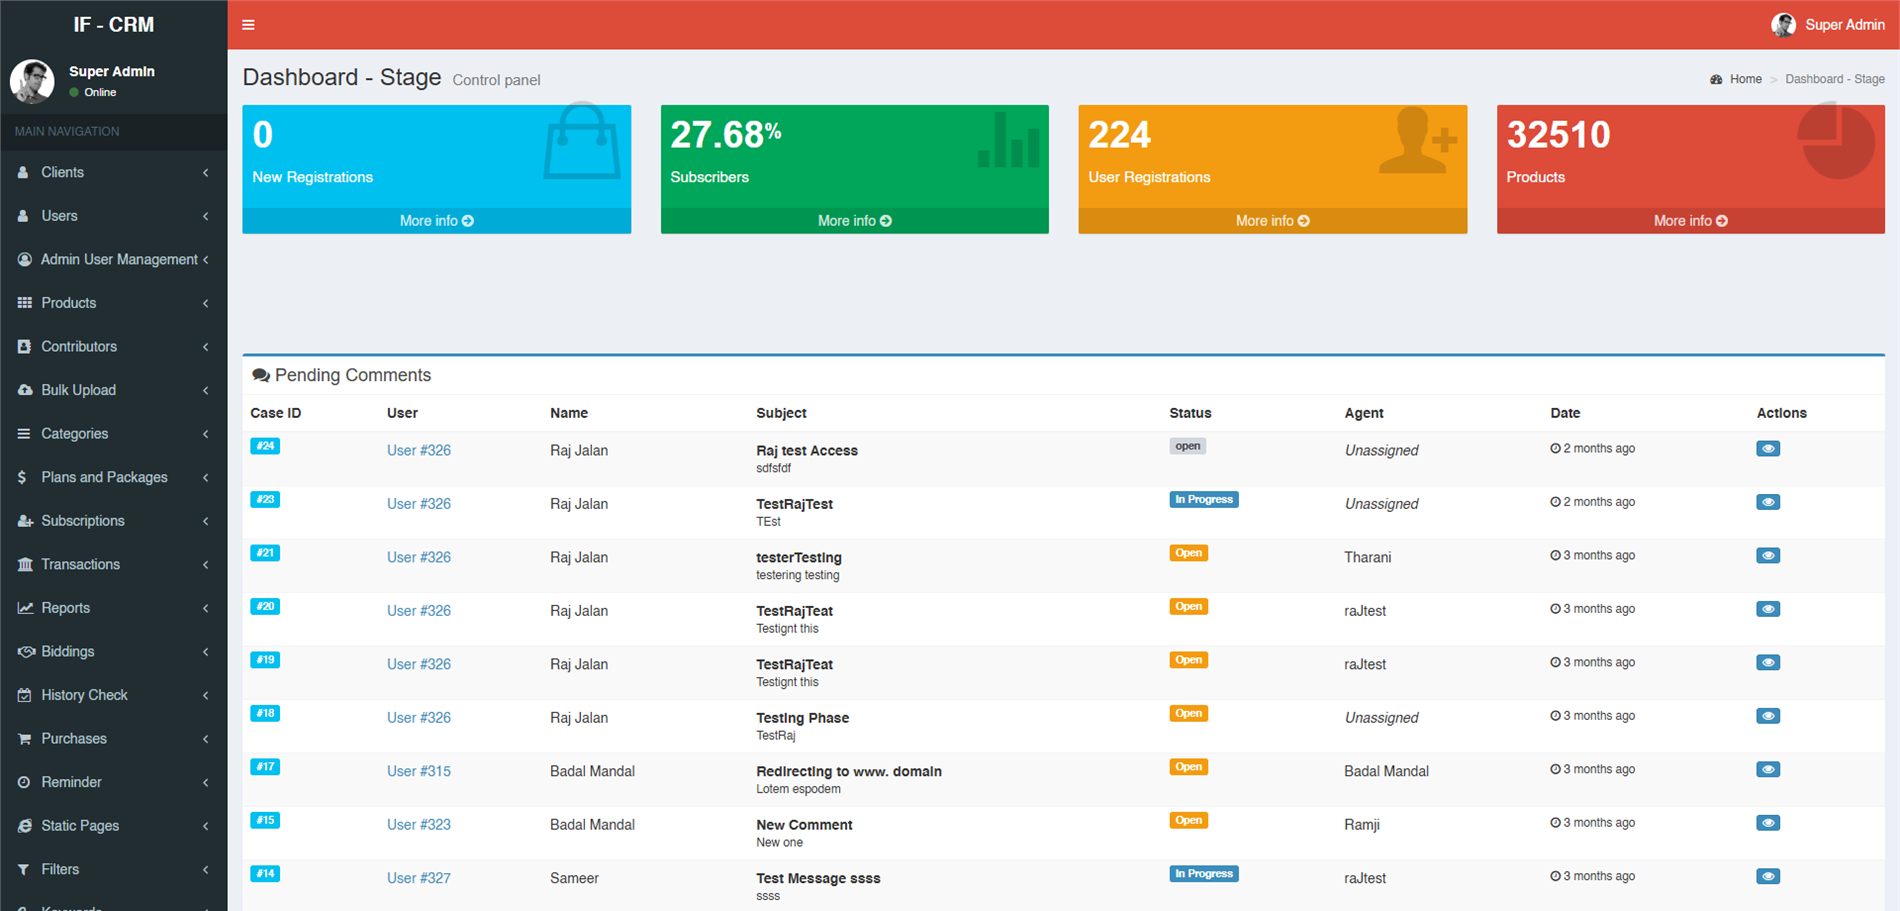Viewport: 1900px width, 911px height.
Task: Open the Contributors sidebar menu item
Action: tap(114, 346)
